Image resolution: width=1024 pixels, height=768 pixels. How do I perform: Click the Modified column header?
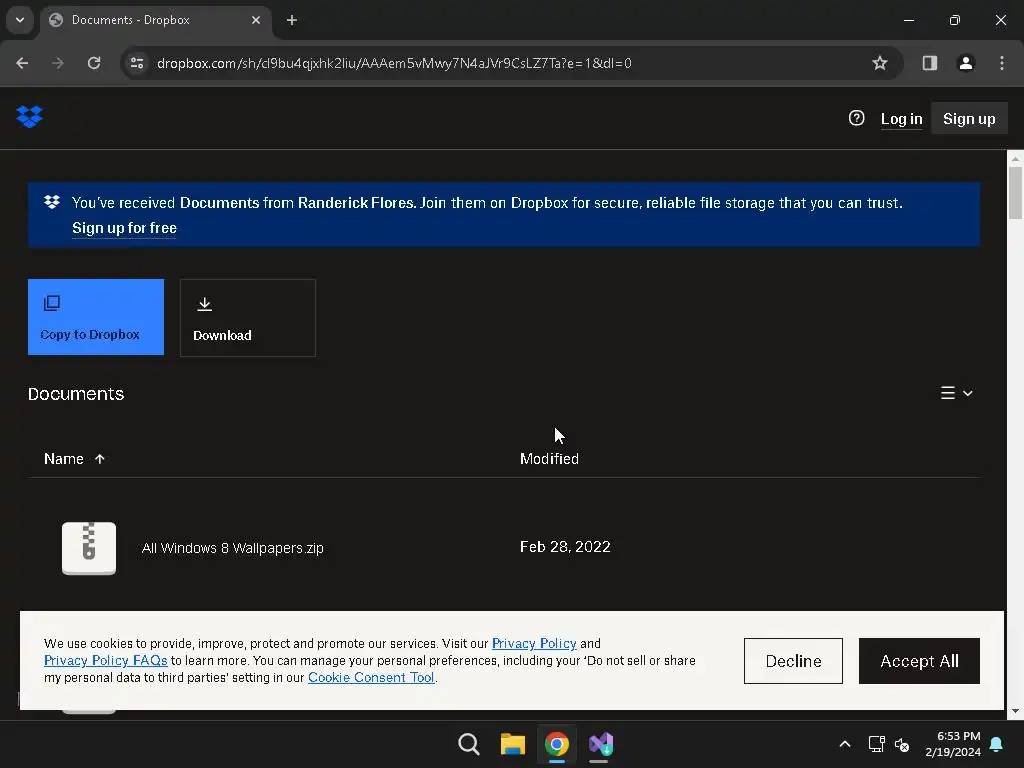549,459
